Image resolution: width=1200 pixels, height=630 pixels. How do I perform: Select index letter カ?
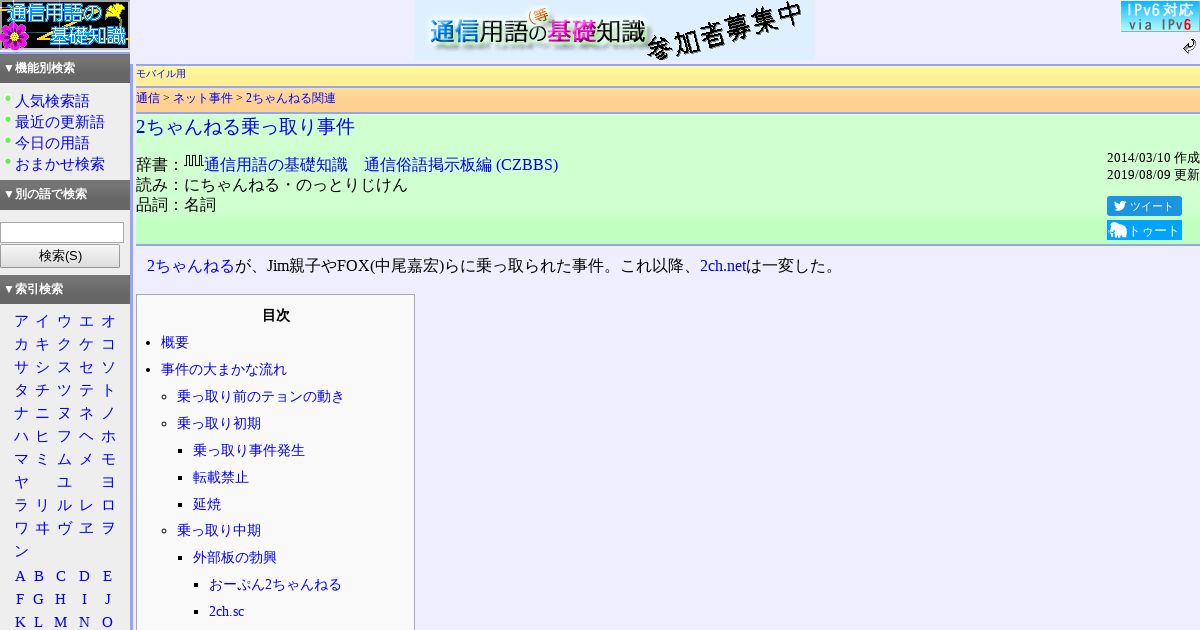[21, 344]
